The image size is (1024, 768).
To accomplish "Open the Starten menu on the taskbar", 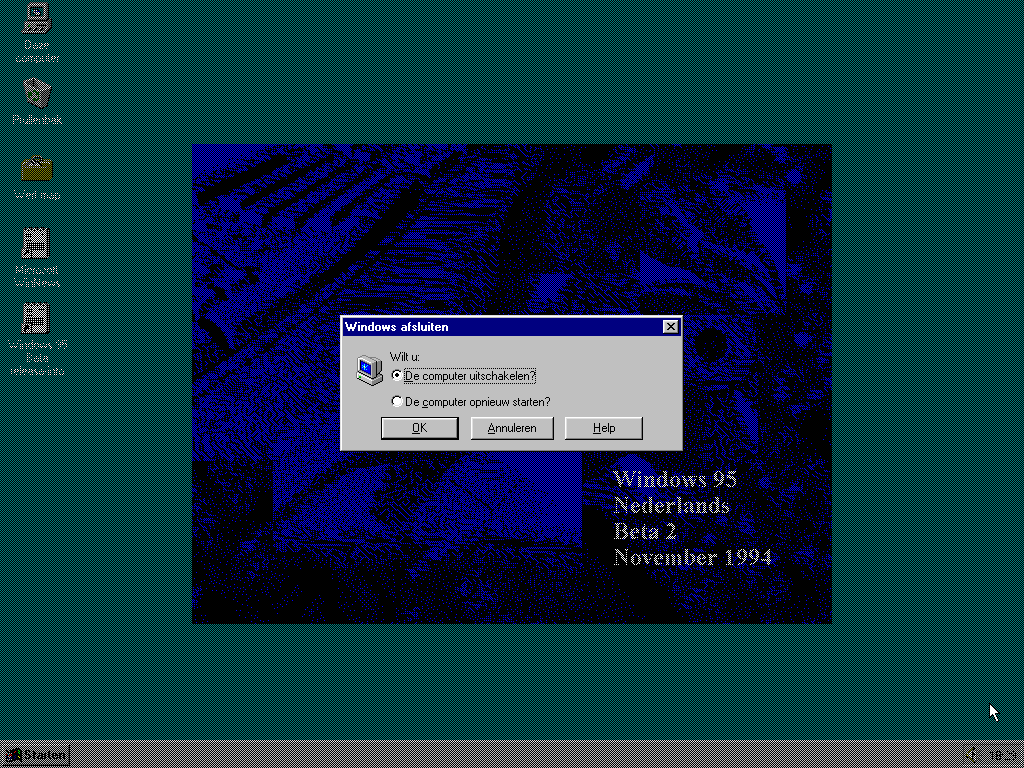I will pos(36,756).
